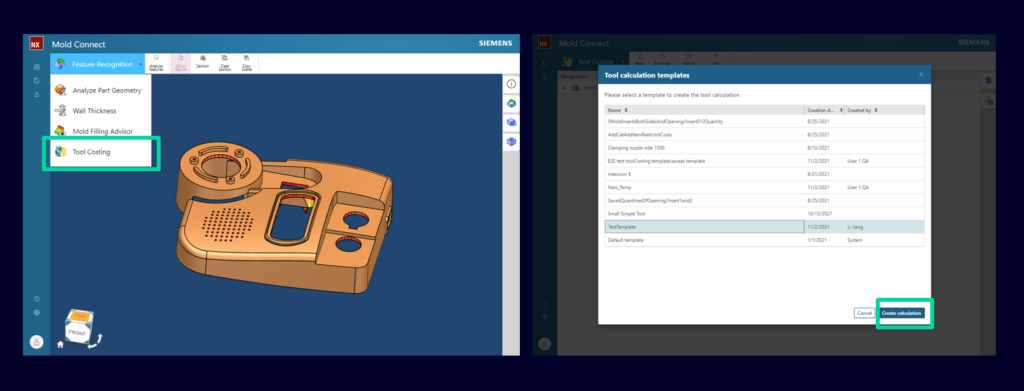Image resolution: width=1024 pixels, height=391 pixels.
Task: Open the info panel icon
Action: (511, 84)
